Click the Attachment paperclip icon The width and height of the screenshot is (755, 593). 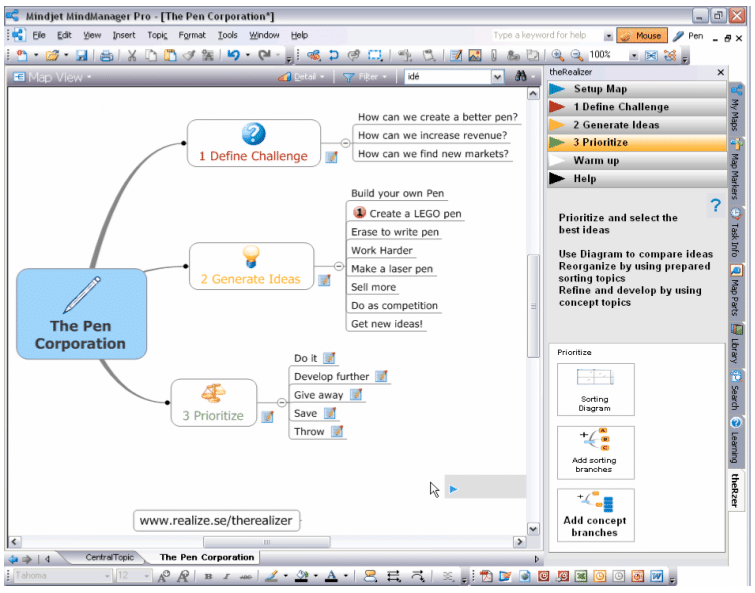[494, 55]
